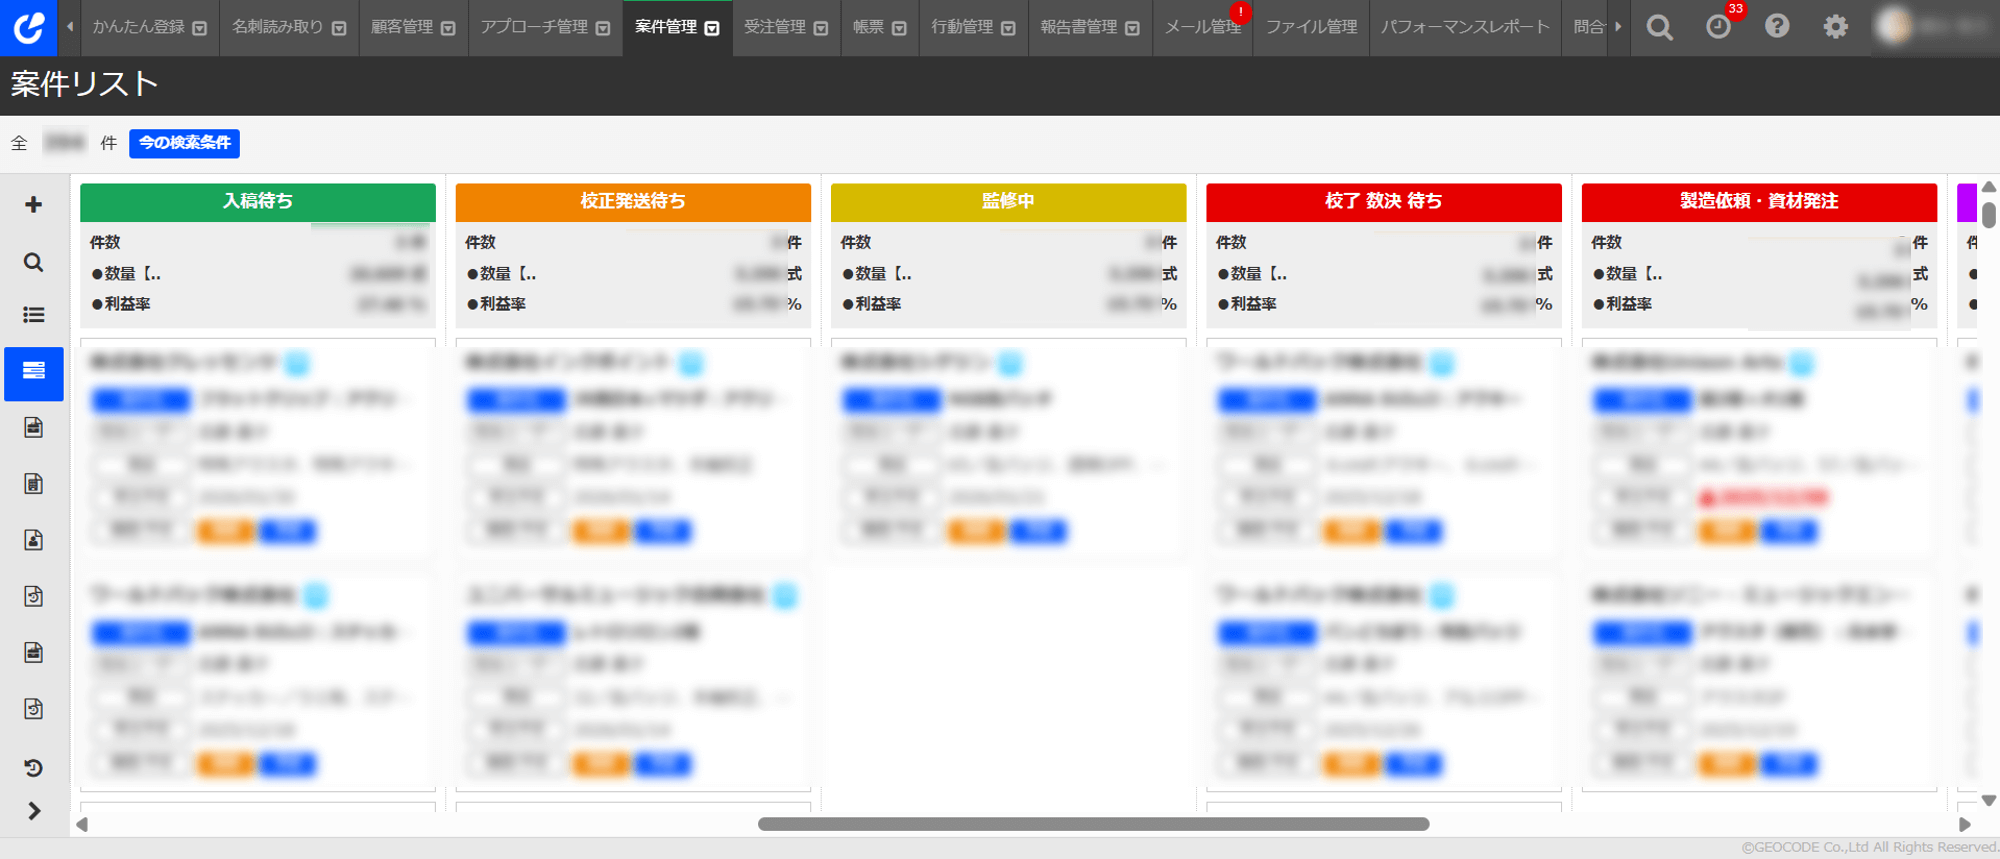This screenshot has width=2000, height=859.
Task: Click the user avatar in top bar
Action: click(1893, 26)
